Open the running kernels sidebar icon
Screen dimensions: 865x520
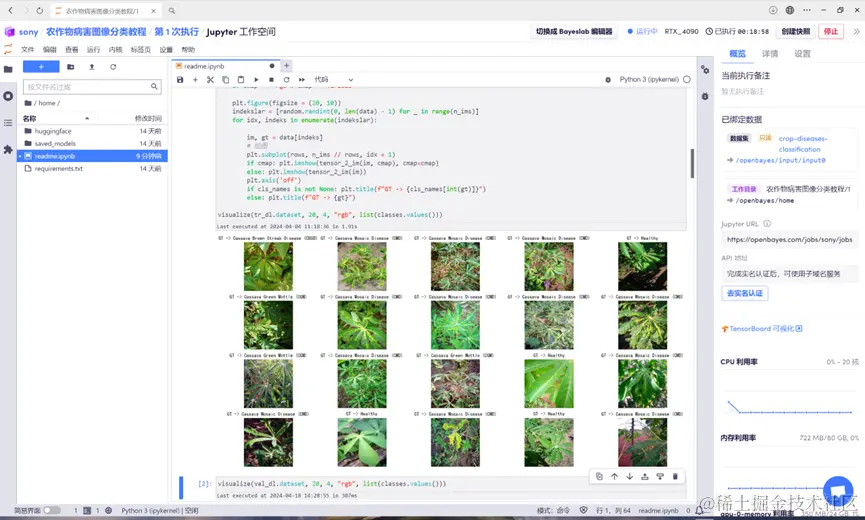(8, 96)
